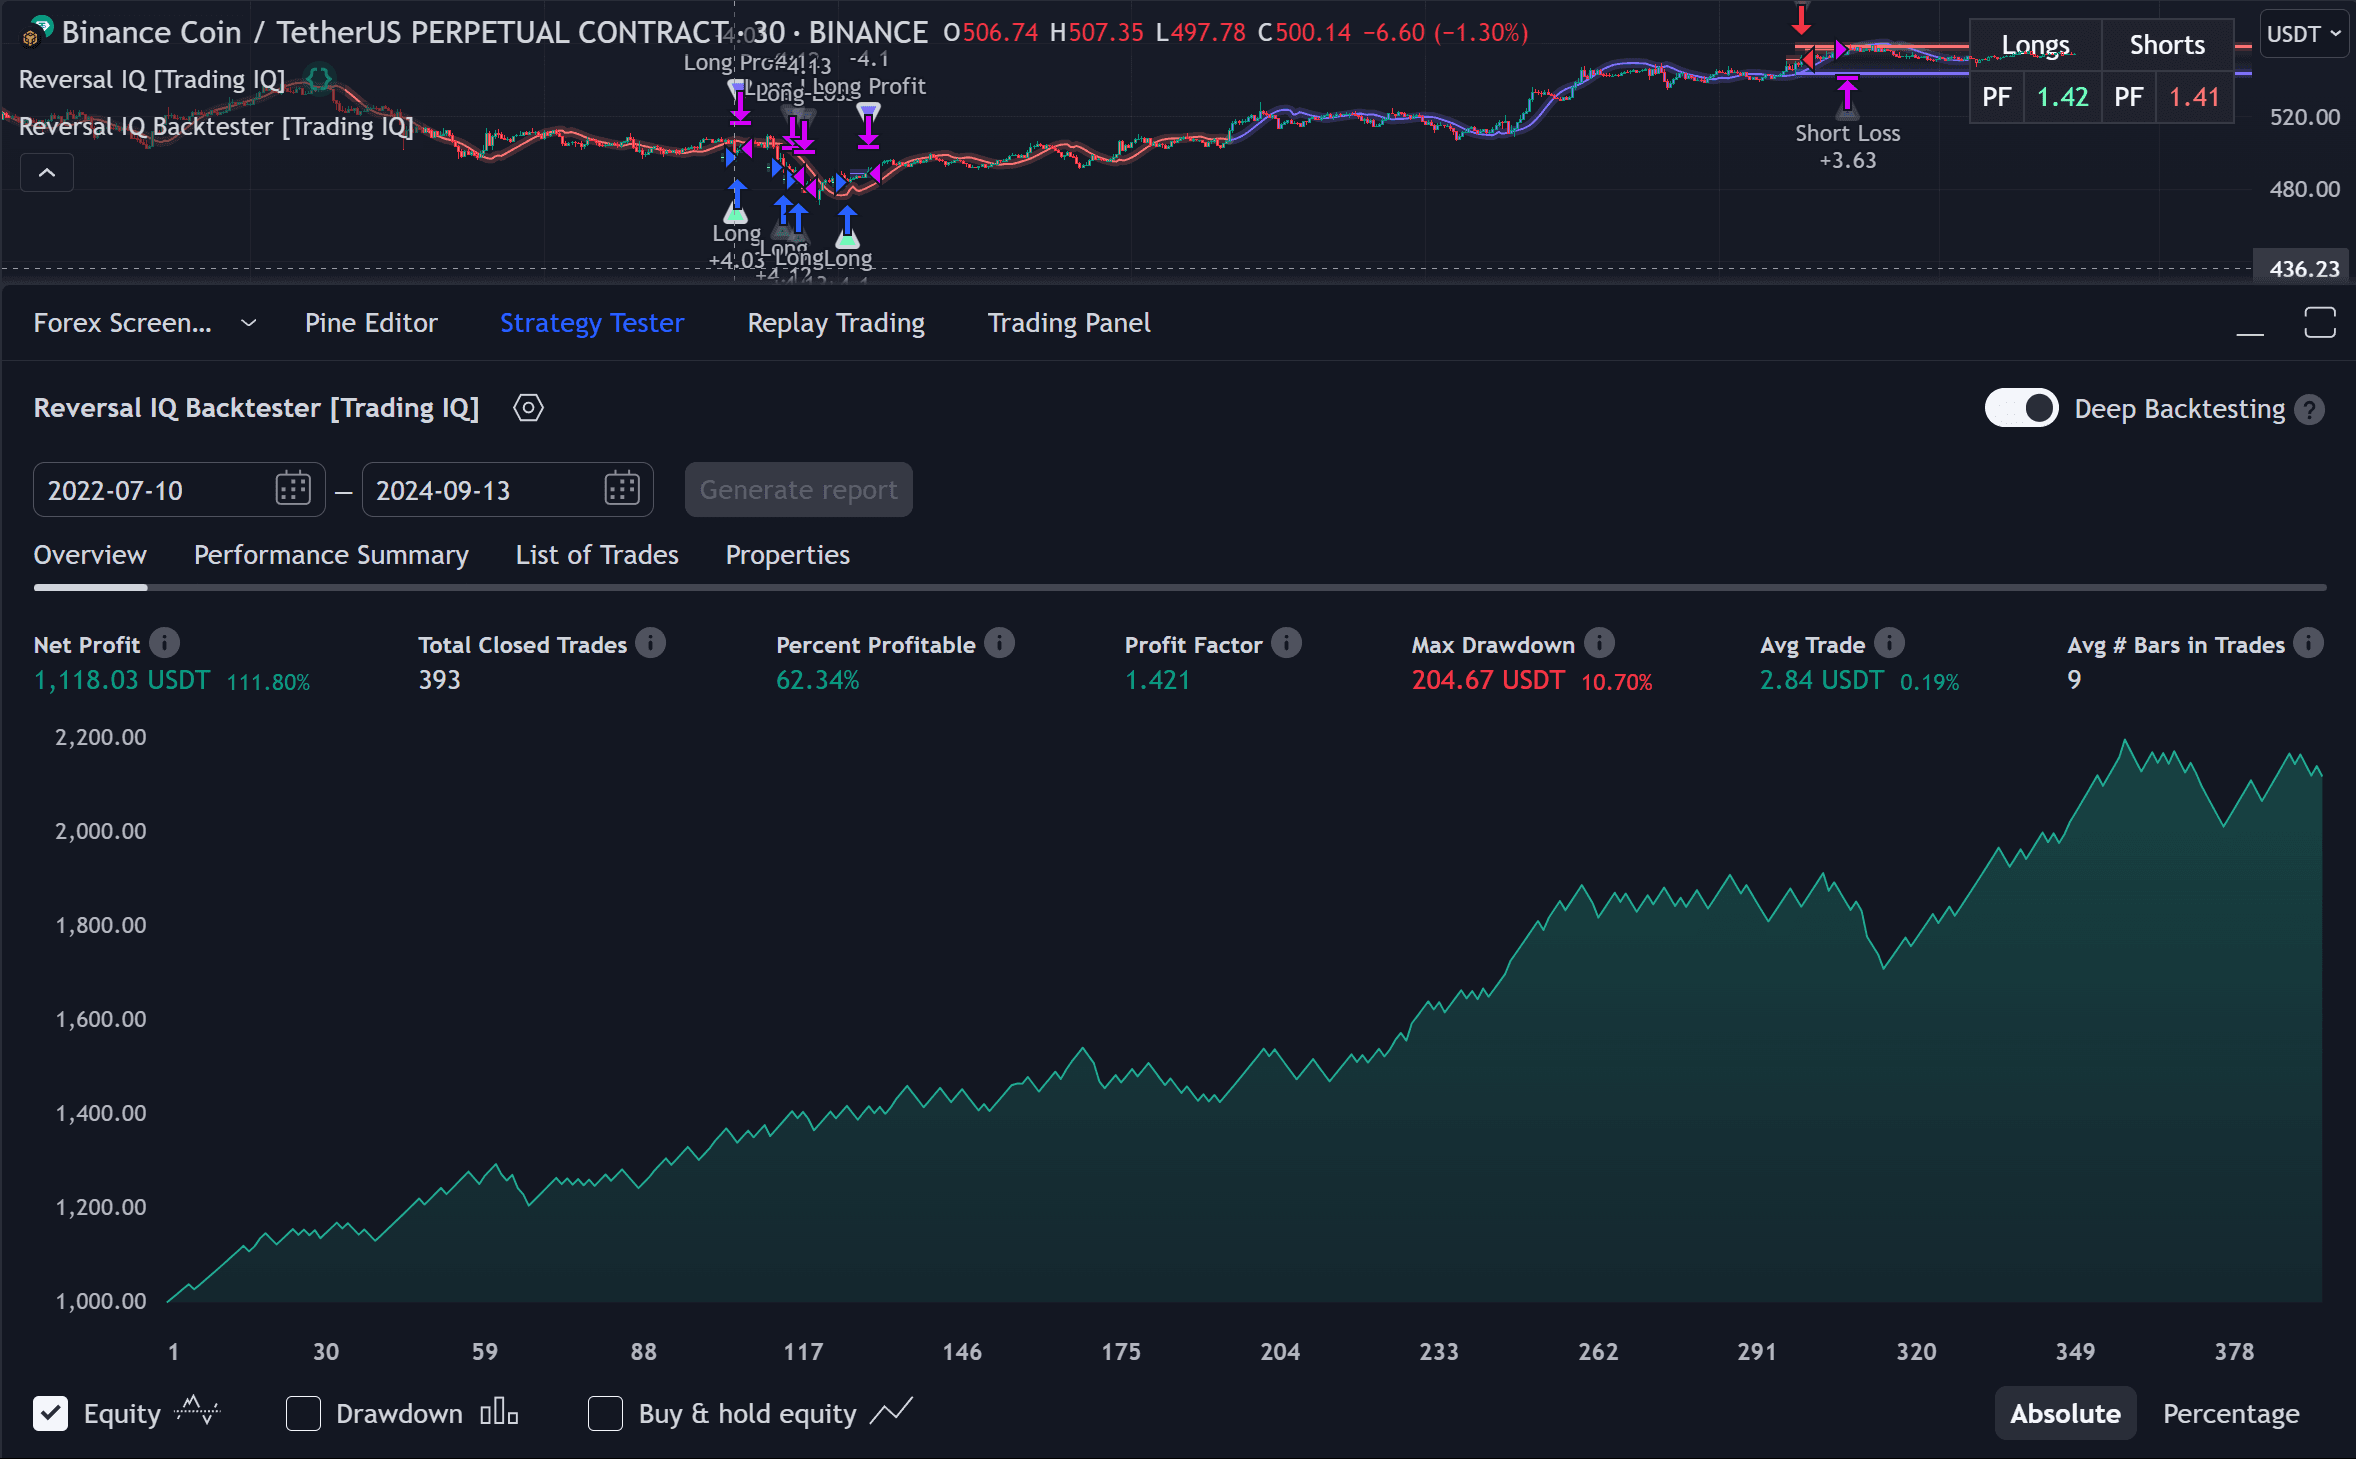Open the USDT currency dropdown
The width and height of the screenshot is (2356, 1459).
click(2304, 34)
